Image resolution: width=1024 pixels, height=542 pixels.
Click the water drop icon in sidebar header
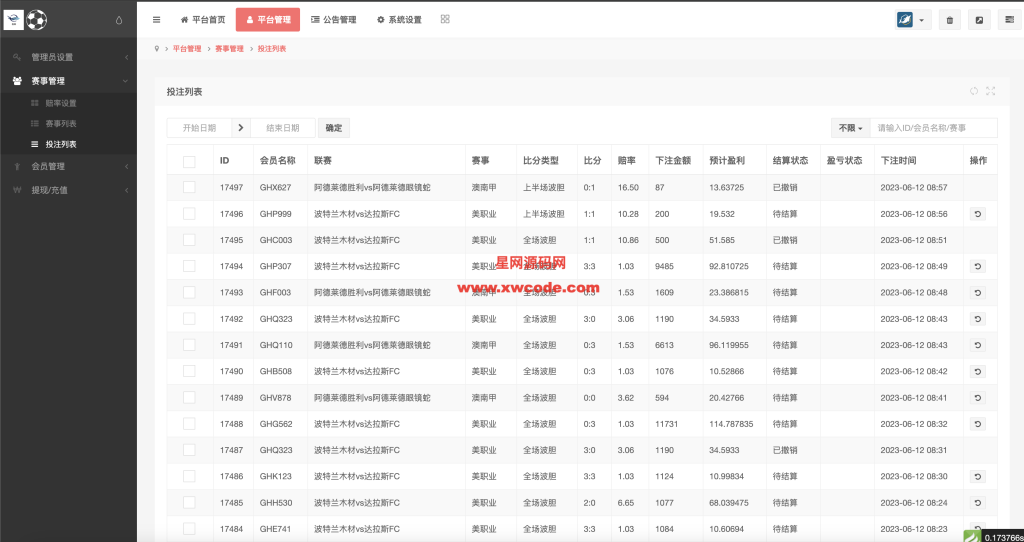click(x=119, y=20)
